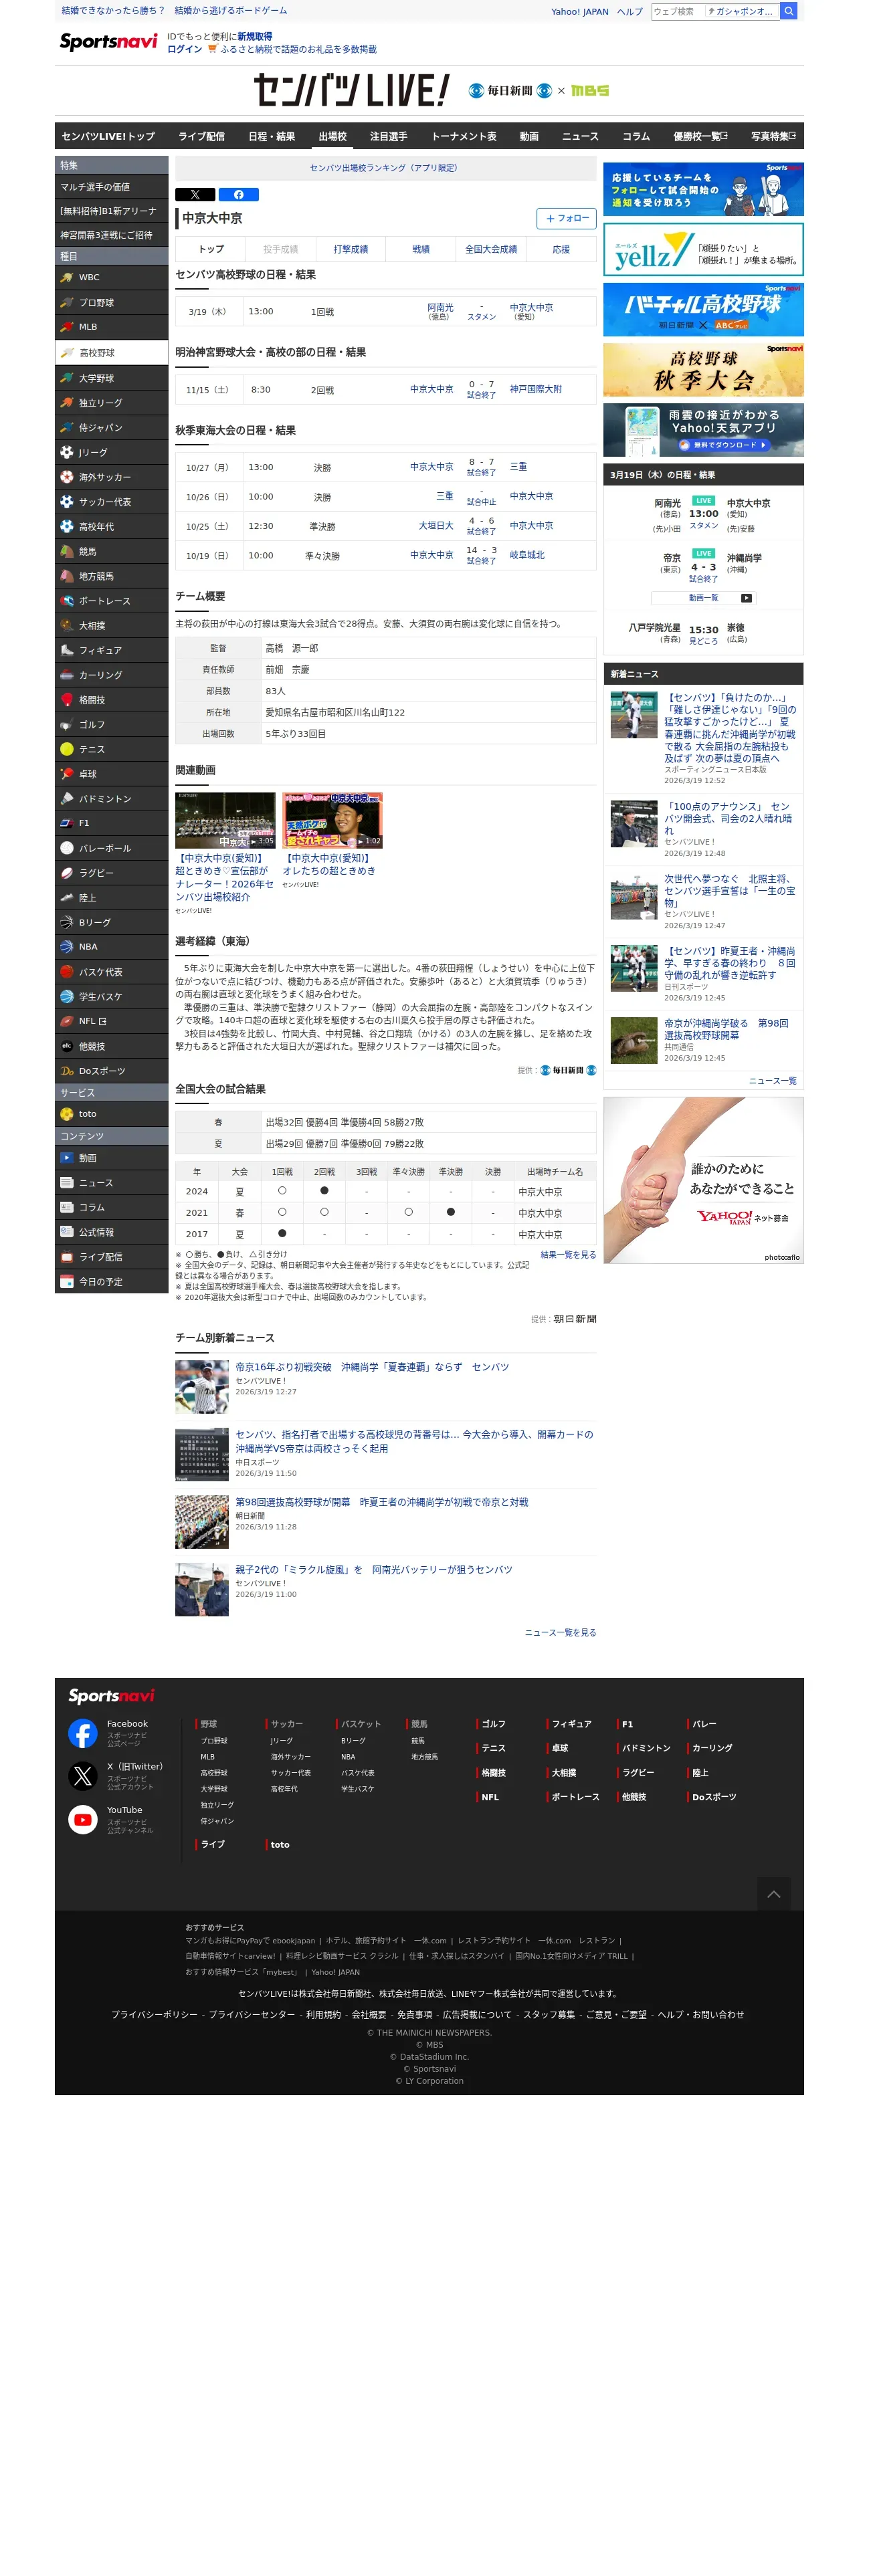
Task: Switch to 戦績 tab
Action: 421,249
